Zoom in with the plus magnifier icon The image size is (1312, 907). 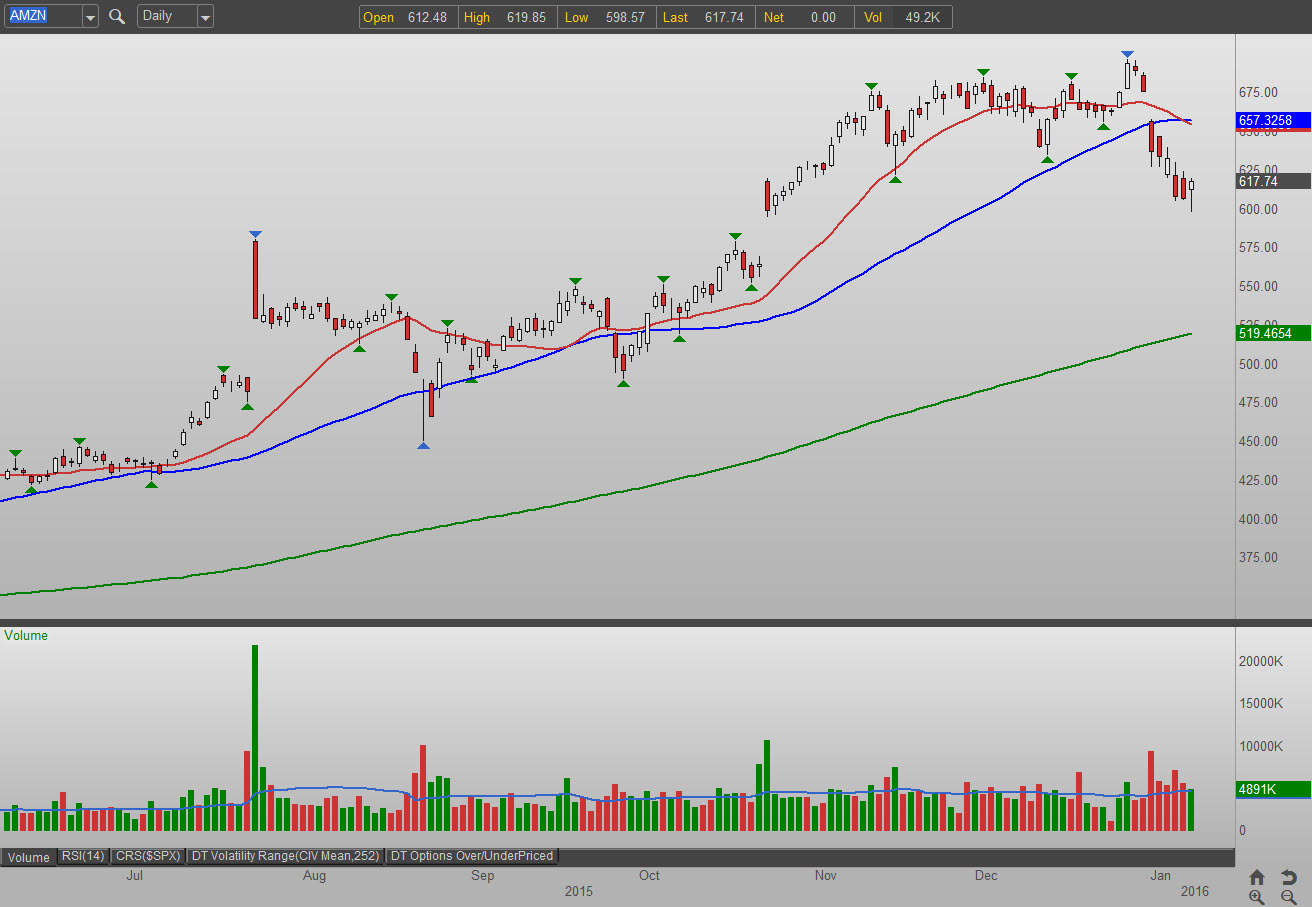(x=1257, y=897)
